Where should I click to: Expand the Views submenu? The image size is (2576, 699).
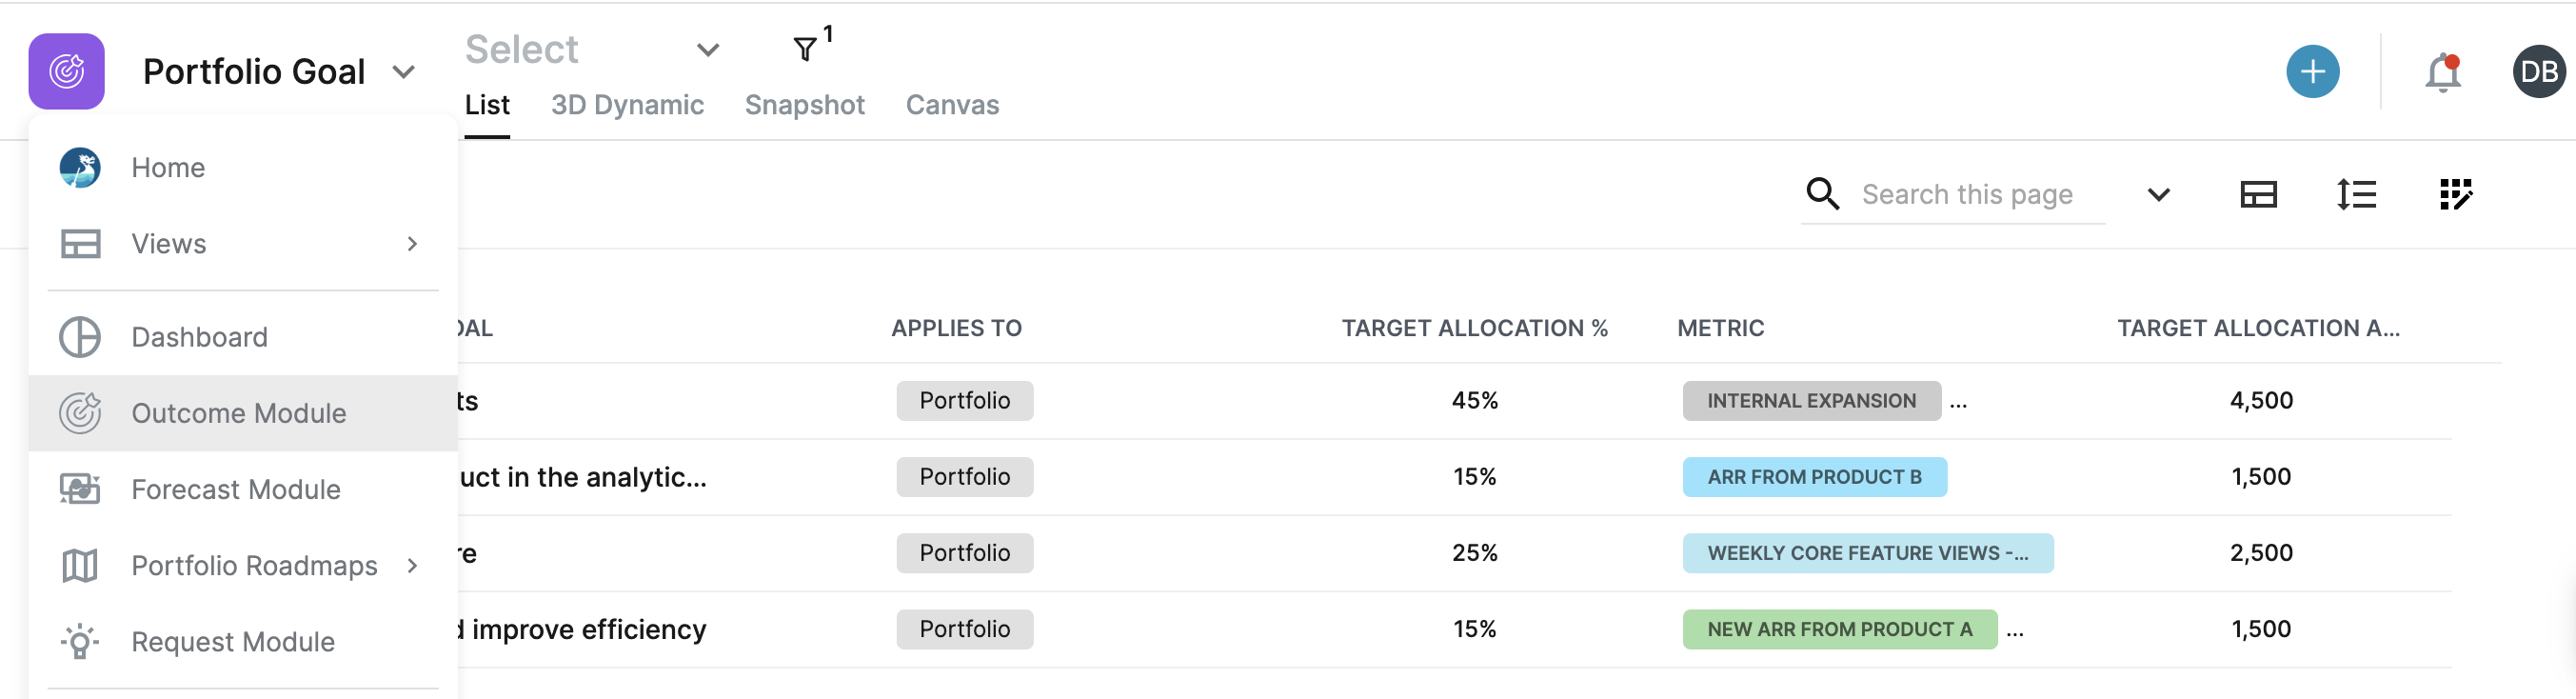412,244
